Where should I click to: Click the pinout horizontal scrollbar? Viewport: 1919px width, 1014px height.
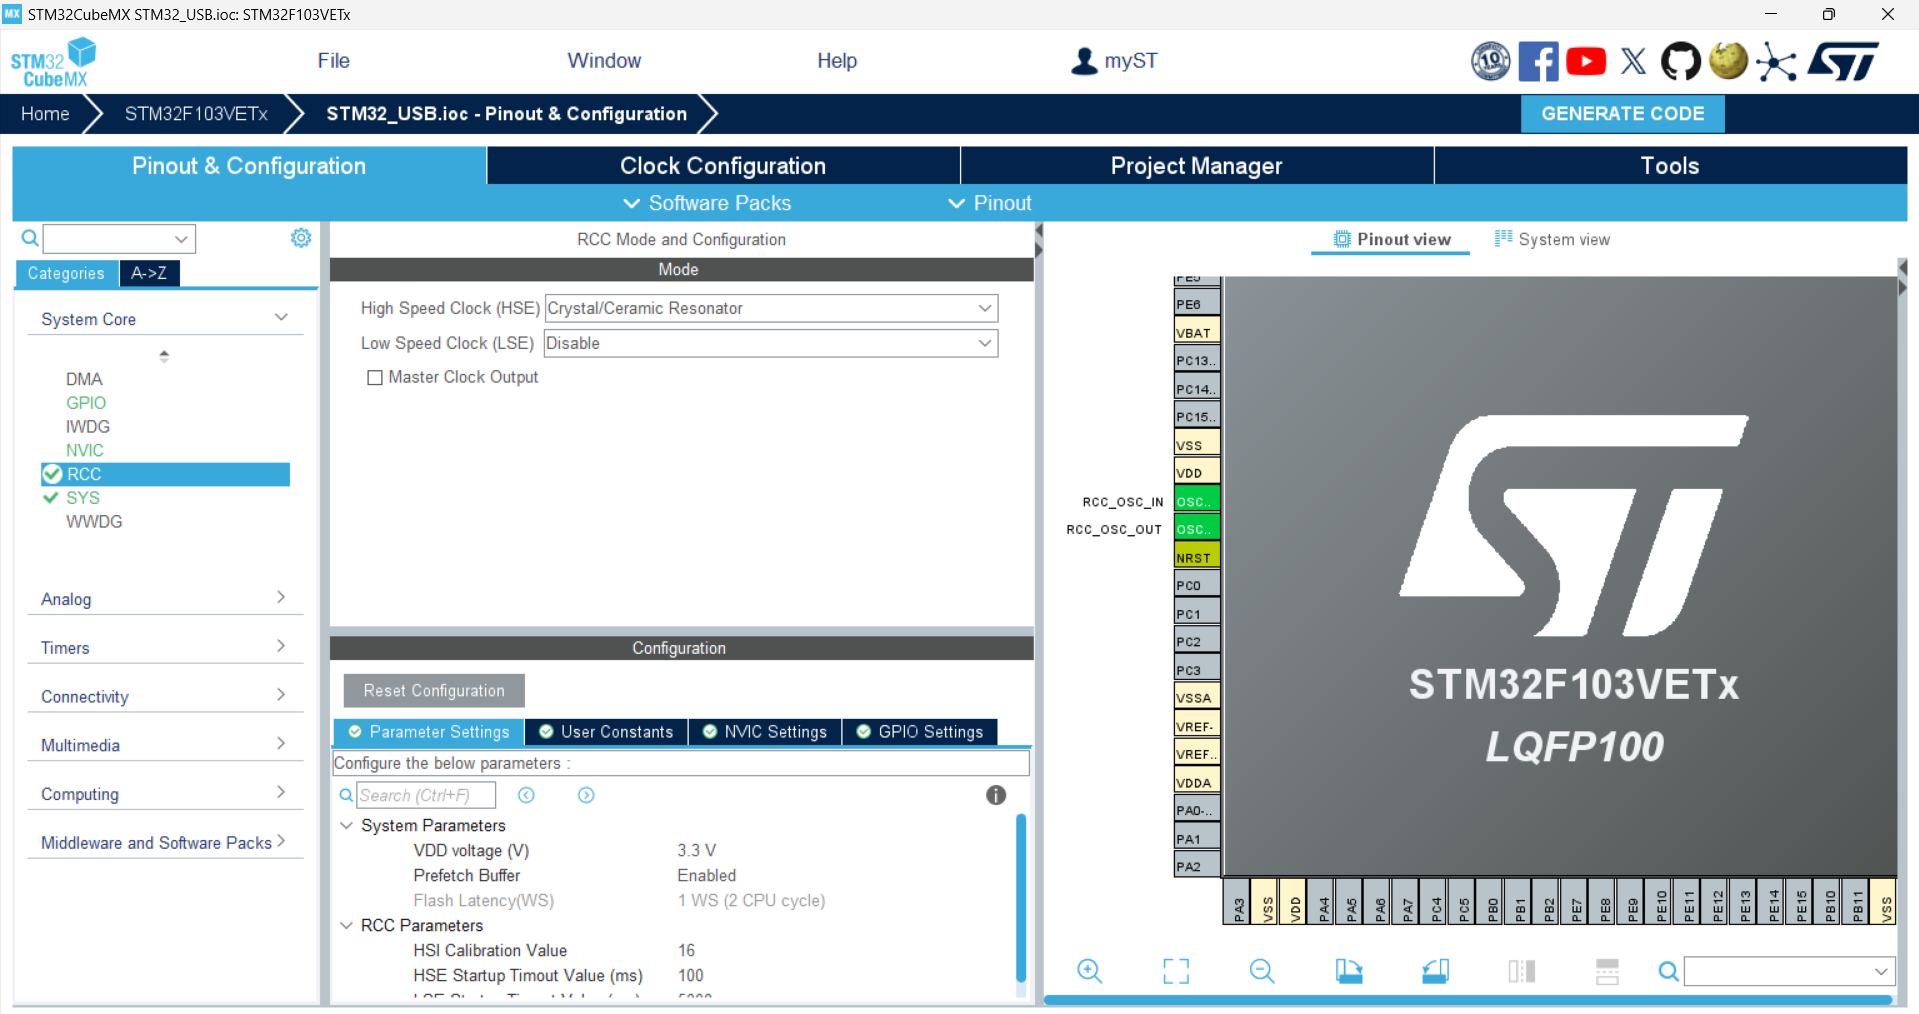pyautogui.click(x=1468, y=999)
